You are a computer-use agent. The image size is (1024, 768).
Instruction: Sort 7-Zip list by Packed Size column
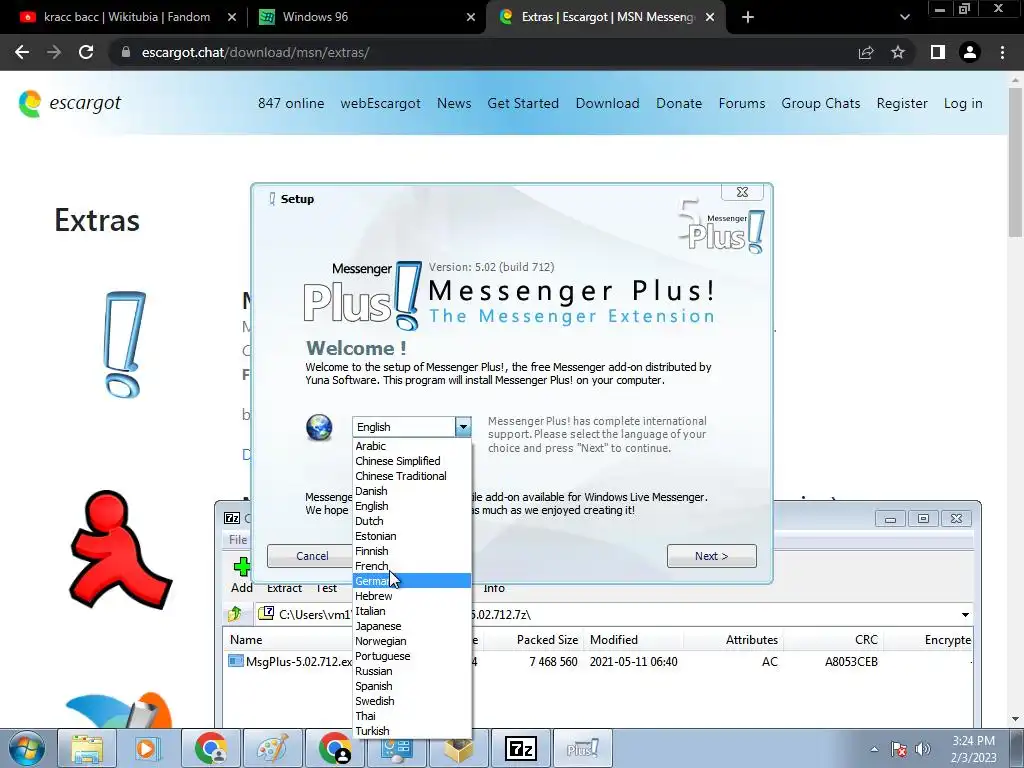pyautogui.click(x=547, y=640)
